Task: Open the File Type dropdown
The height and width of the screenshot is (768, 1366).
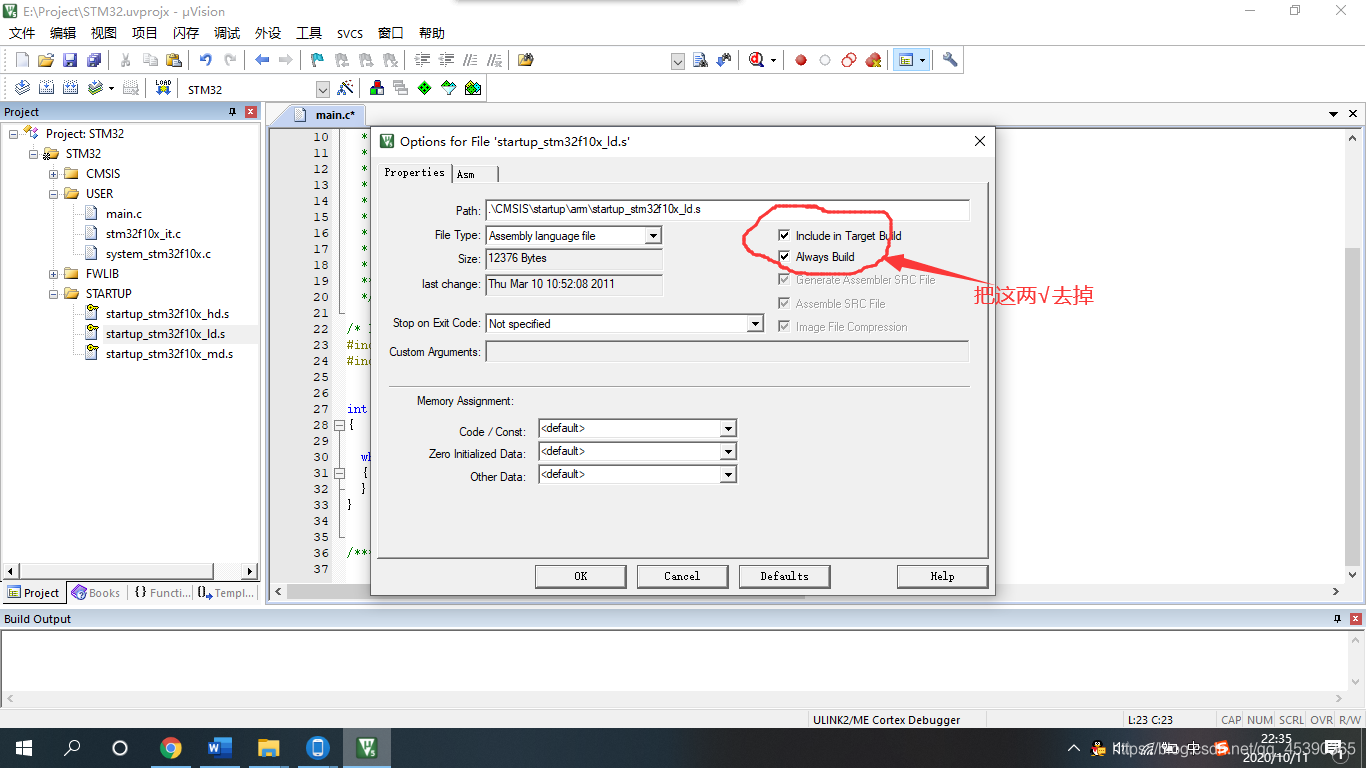Action: (x=653, y=236)
